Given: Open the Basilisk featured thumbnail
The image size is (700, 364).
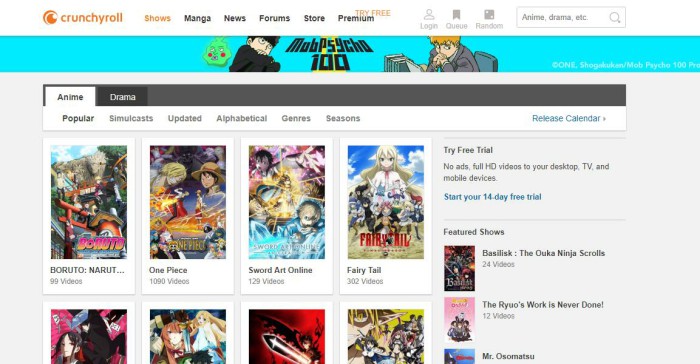Looking at the screenshot, I should 459,268.
